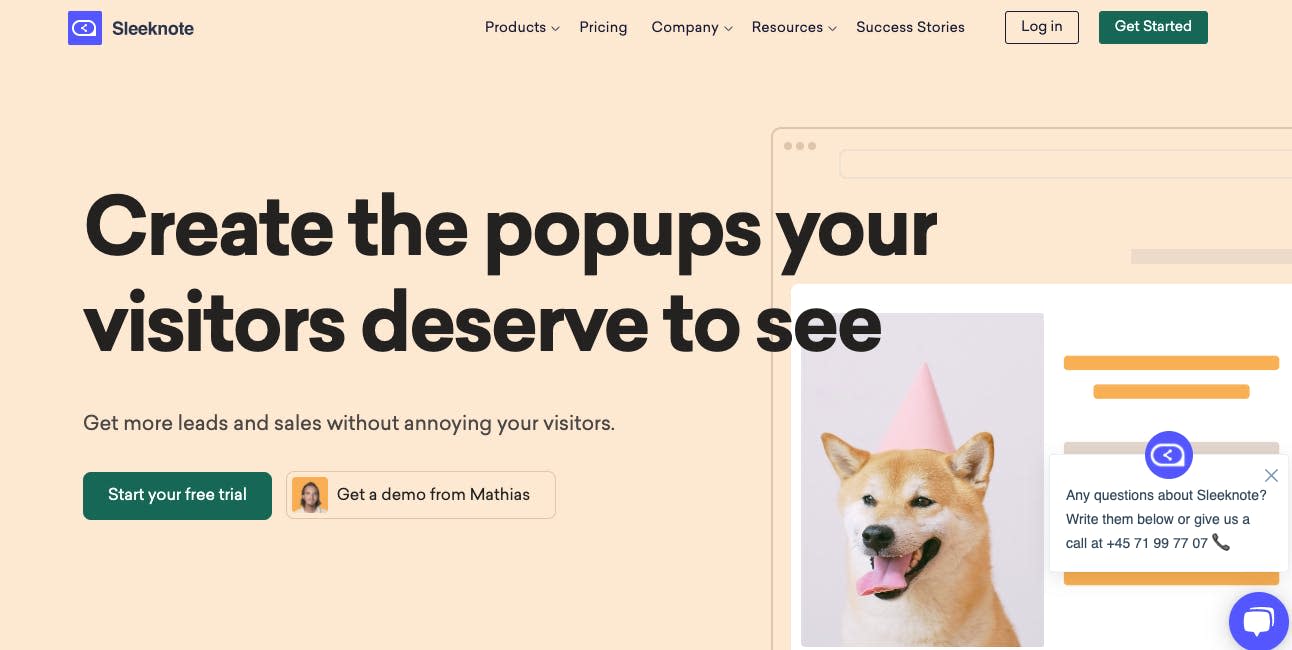
Task: Click the three dots in browser mockup
Action: coord(799,146)
